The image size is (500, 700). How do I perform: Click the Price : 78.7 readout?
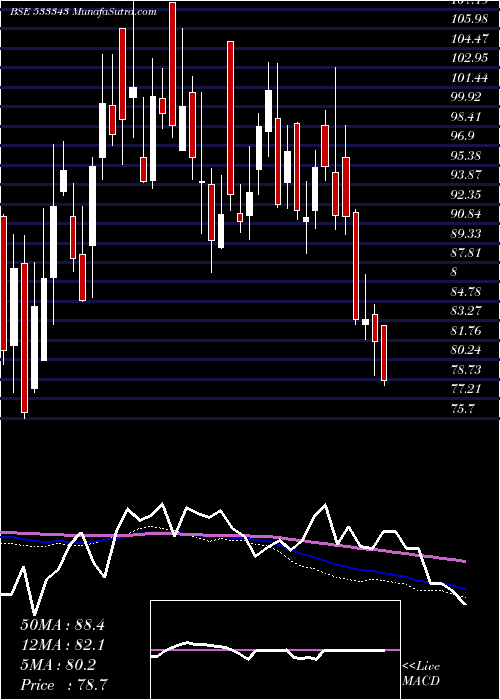tap(63, 685)
